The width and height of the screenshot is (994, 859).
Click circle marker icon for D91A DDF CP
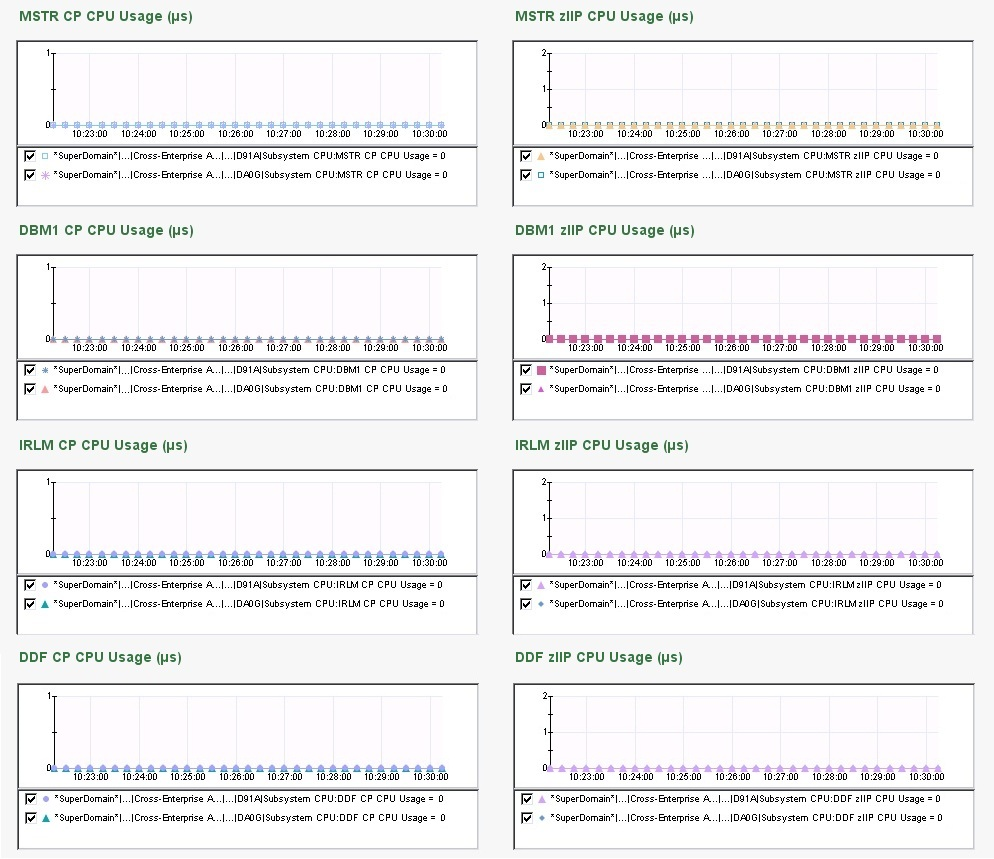tap(46, 799)
